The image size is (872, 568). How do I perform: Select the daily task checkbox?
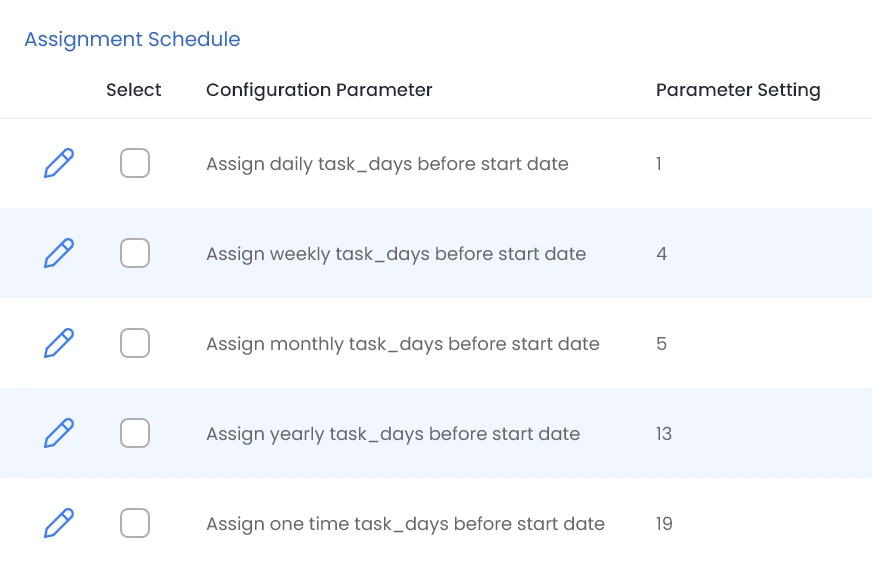coord(135,163)
